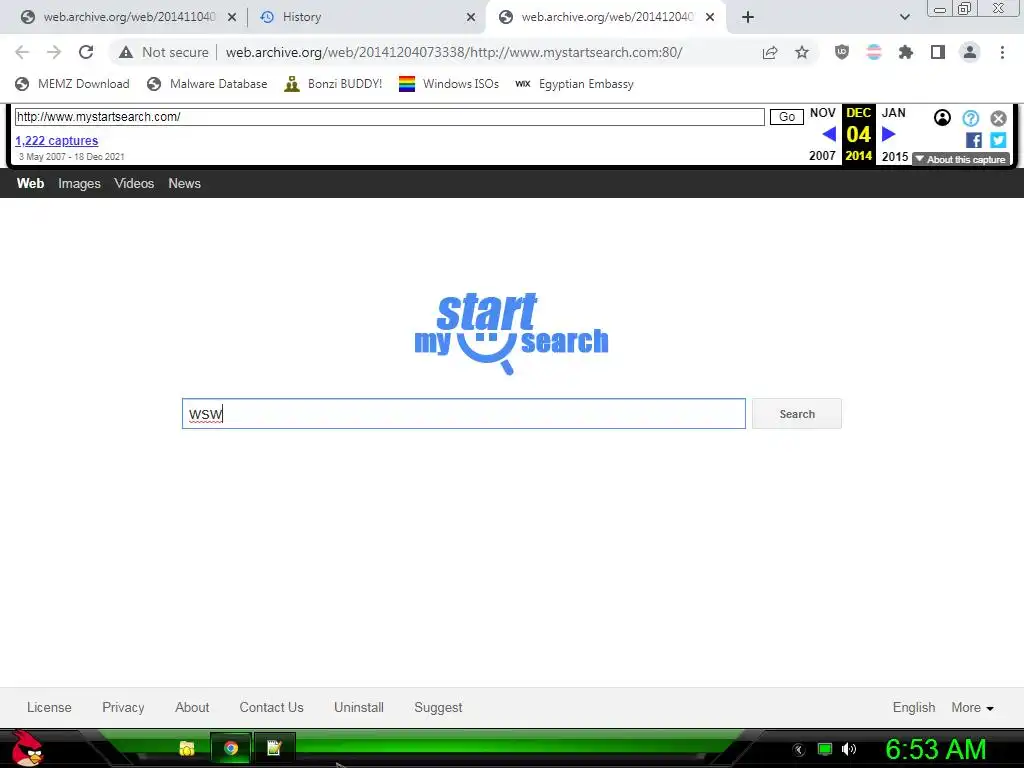Click the Chrome taskbar icon
Viewport: 1024px width, 768px height.
[231, 748]
